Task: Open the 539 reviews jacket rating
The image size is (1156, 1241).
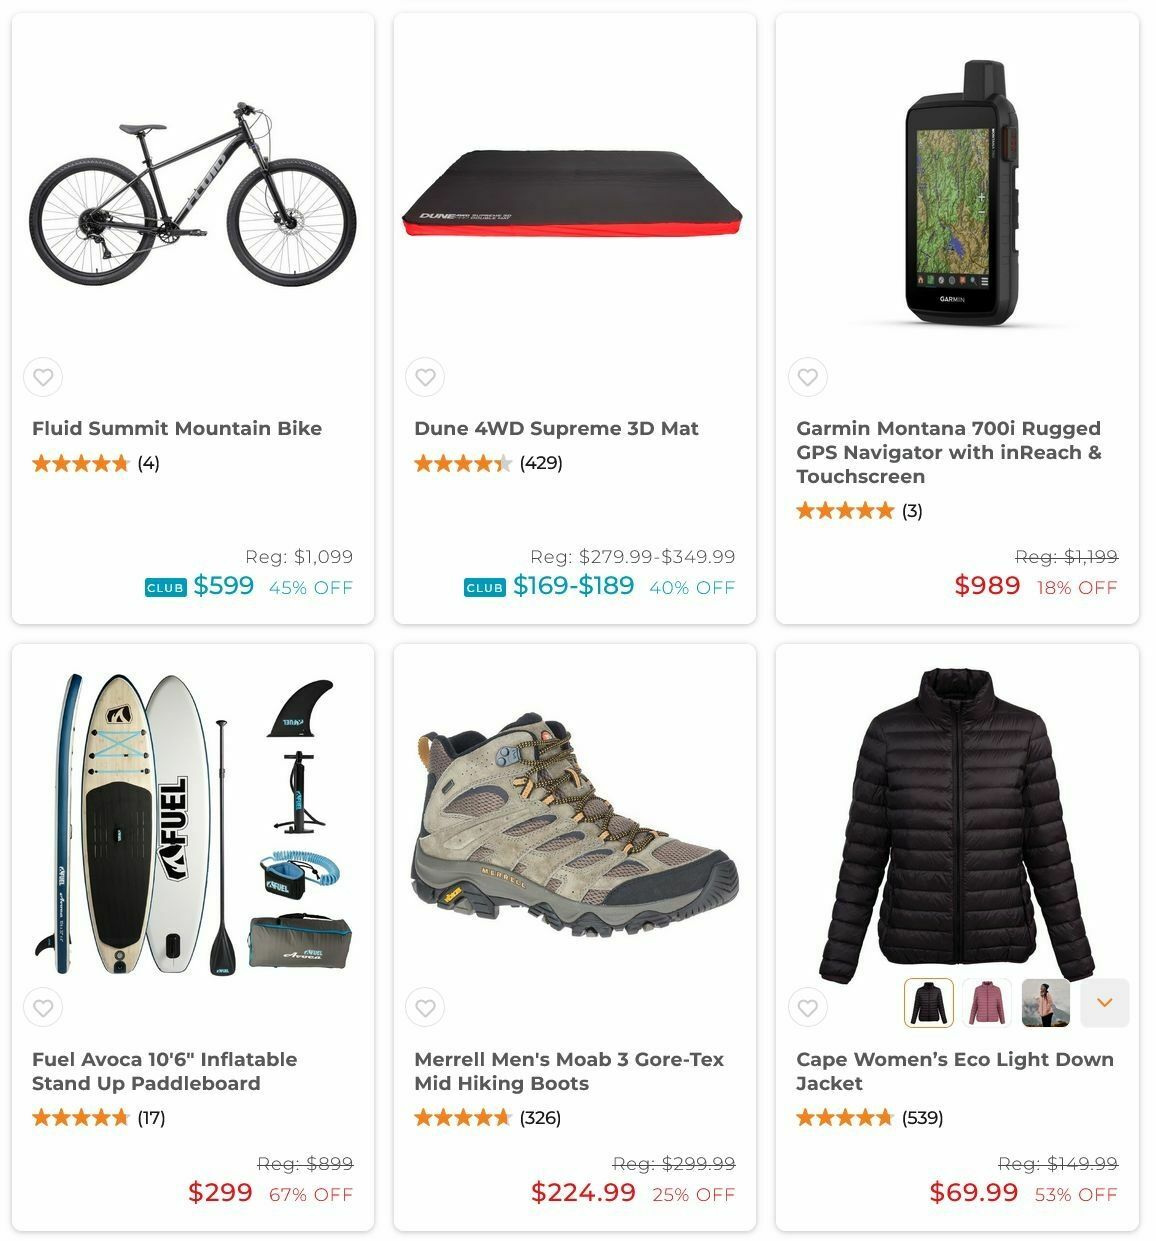Action: coord(870,1118)
